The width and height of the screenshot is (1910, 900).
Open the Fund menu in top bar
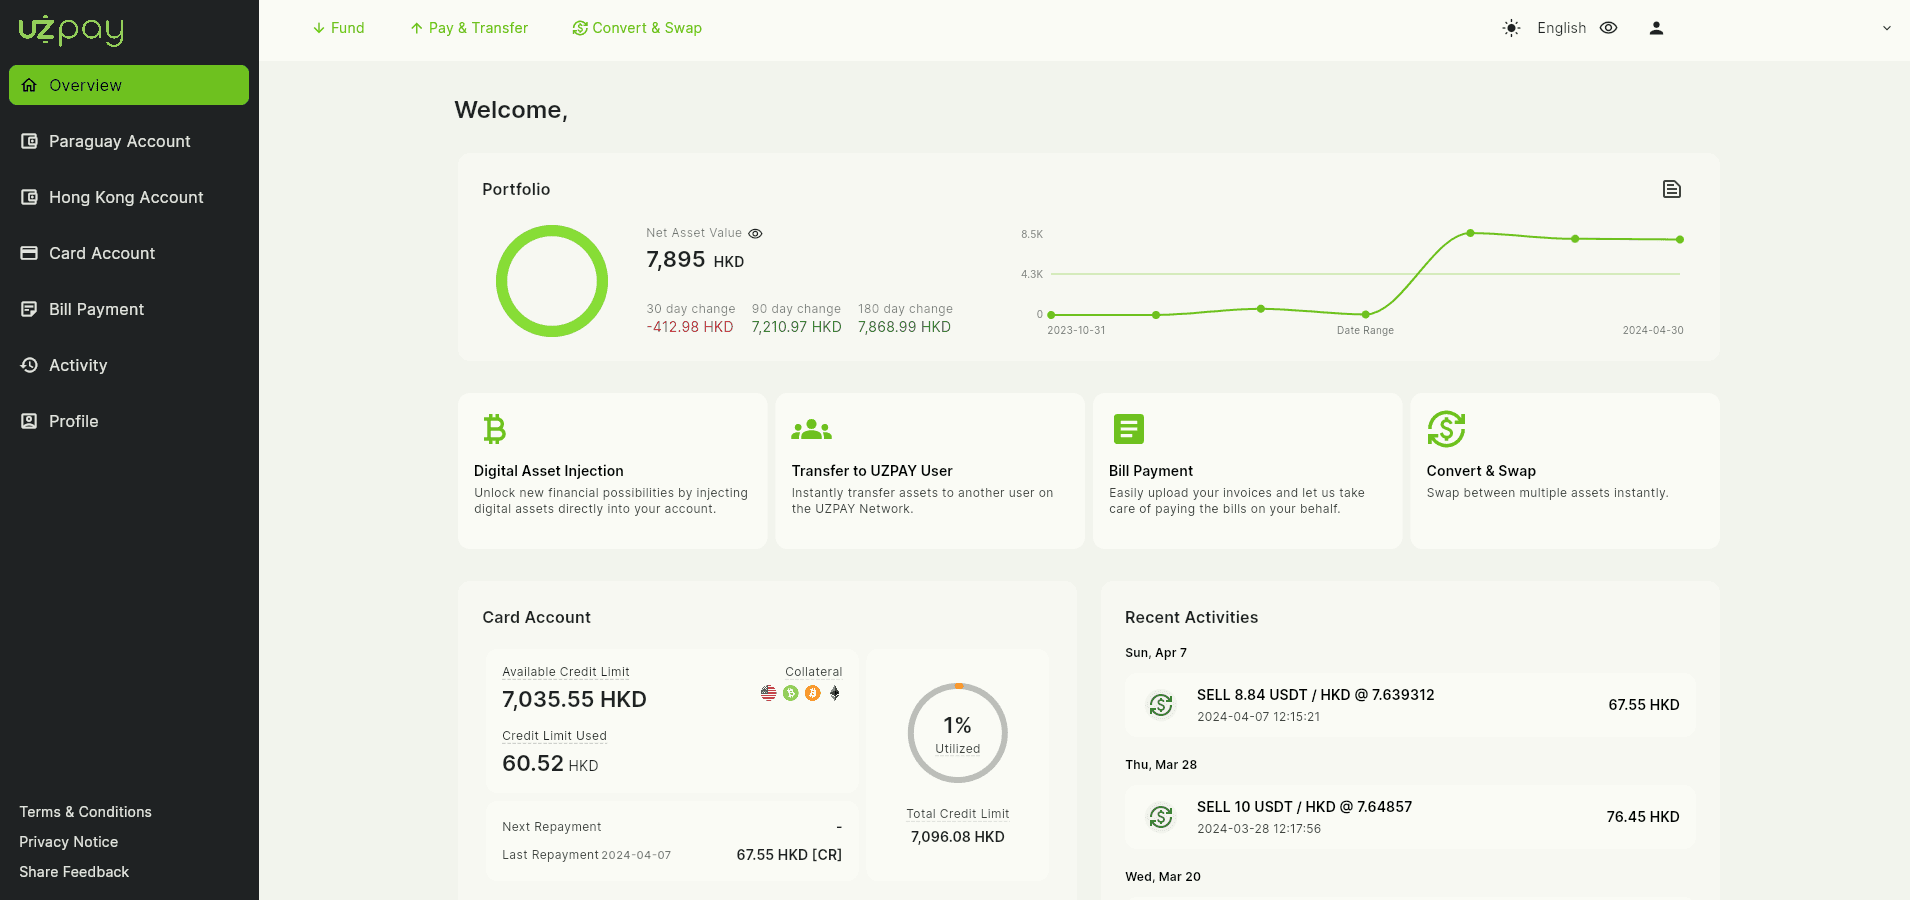click(338, 28)
